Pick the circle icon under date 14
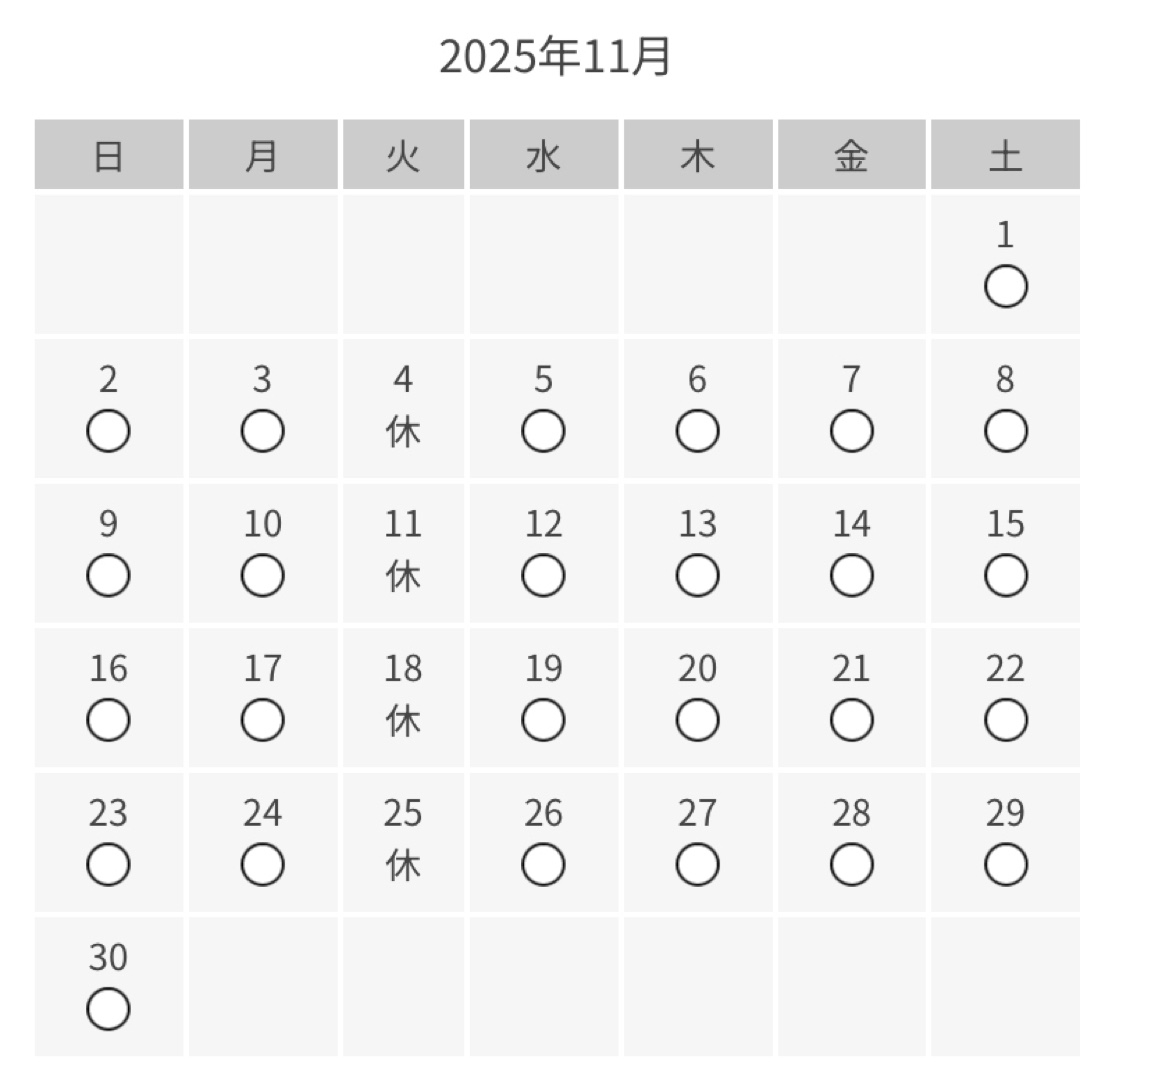 click(x=851, y=576)
